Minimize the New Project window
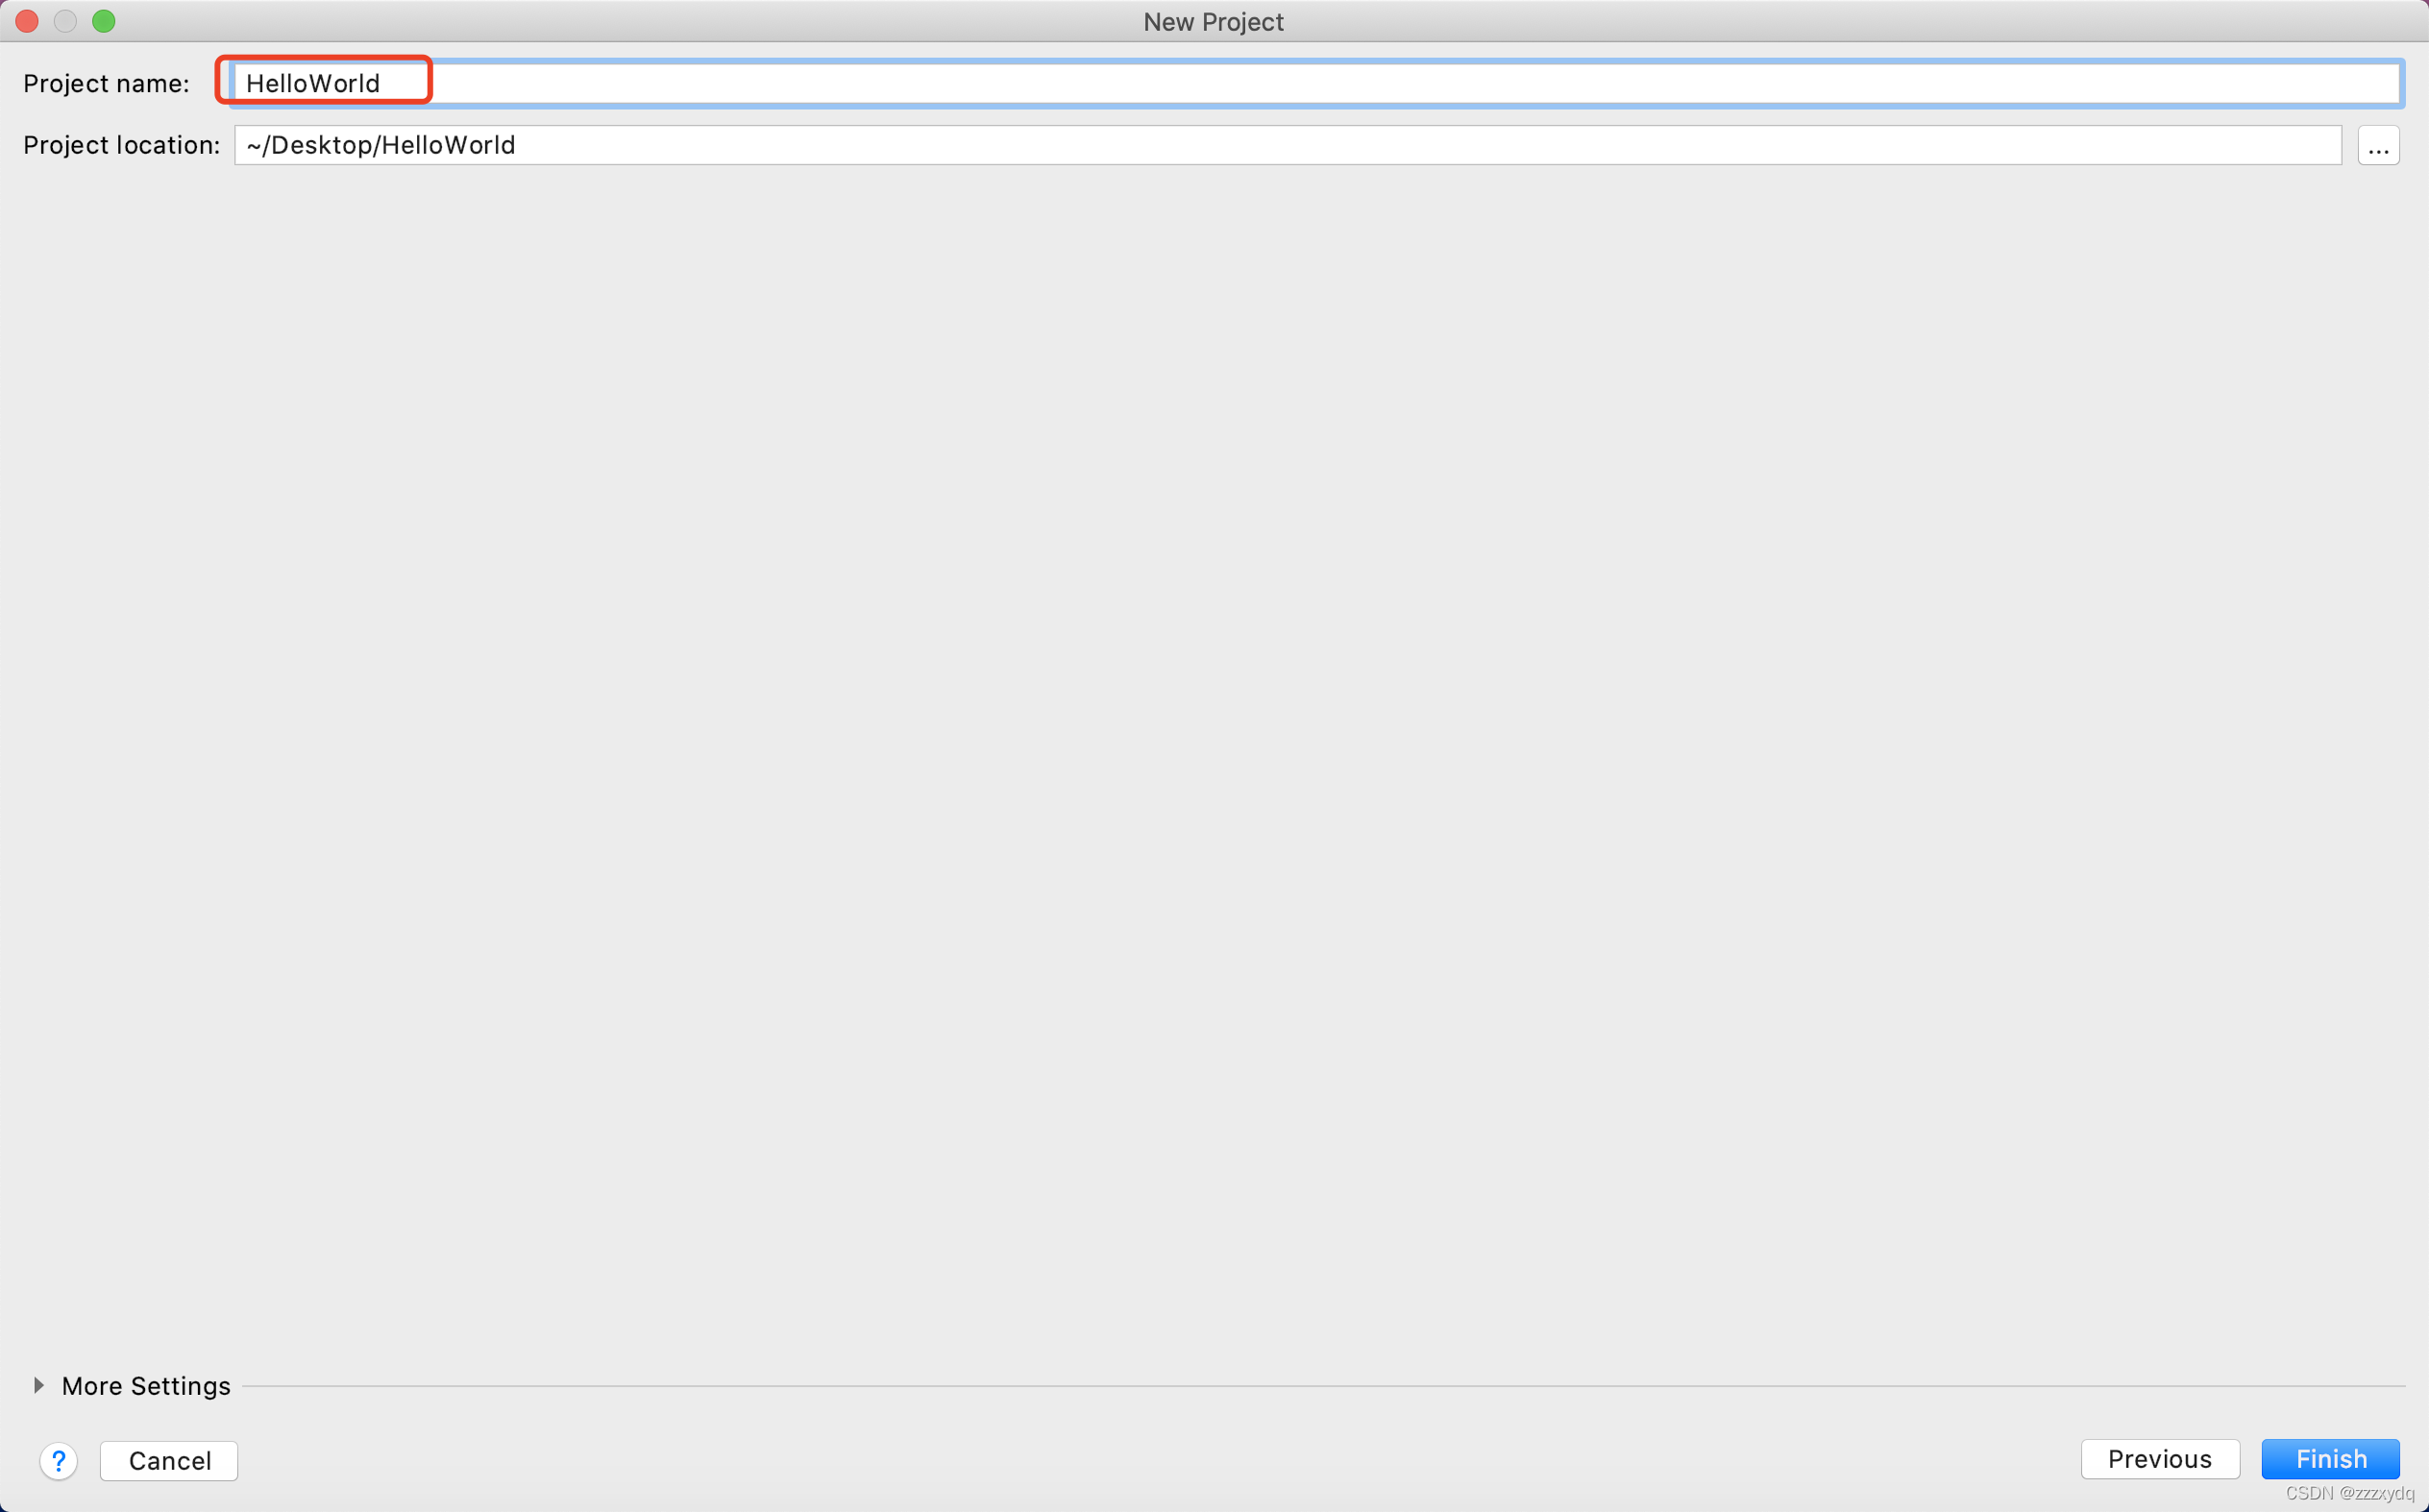The image size is (2429, 1512). (65, 20)
